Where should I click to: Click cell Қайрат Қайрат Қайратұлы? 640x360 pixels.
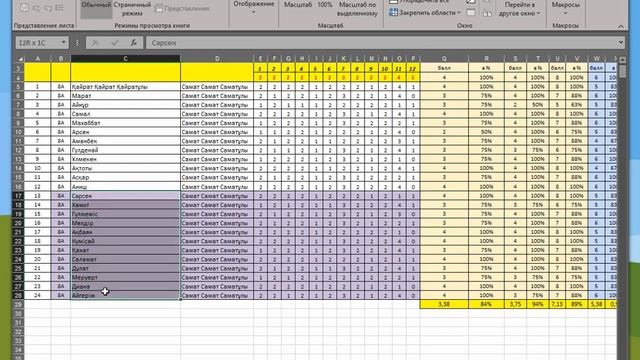125,87
